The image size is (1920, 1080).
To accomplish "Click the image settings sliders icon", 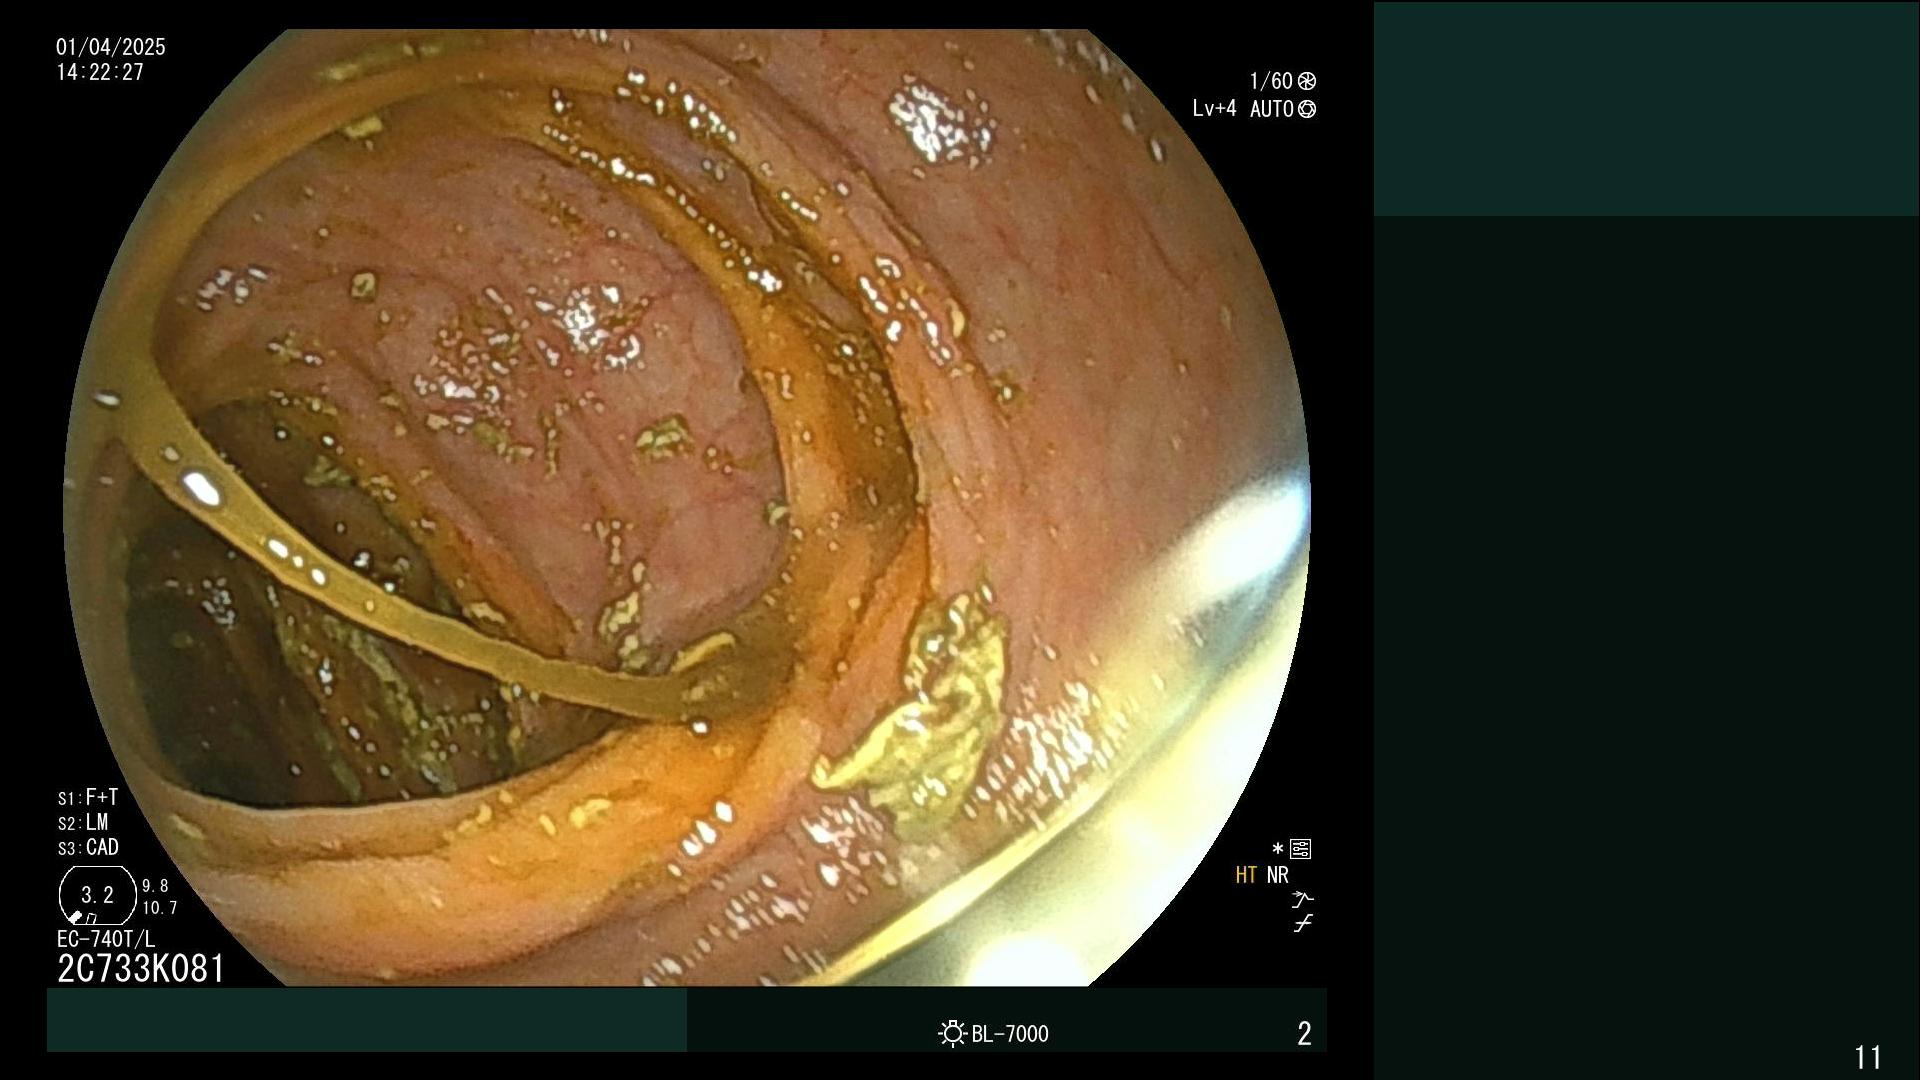I will click(1301, 849).
